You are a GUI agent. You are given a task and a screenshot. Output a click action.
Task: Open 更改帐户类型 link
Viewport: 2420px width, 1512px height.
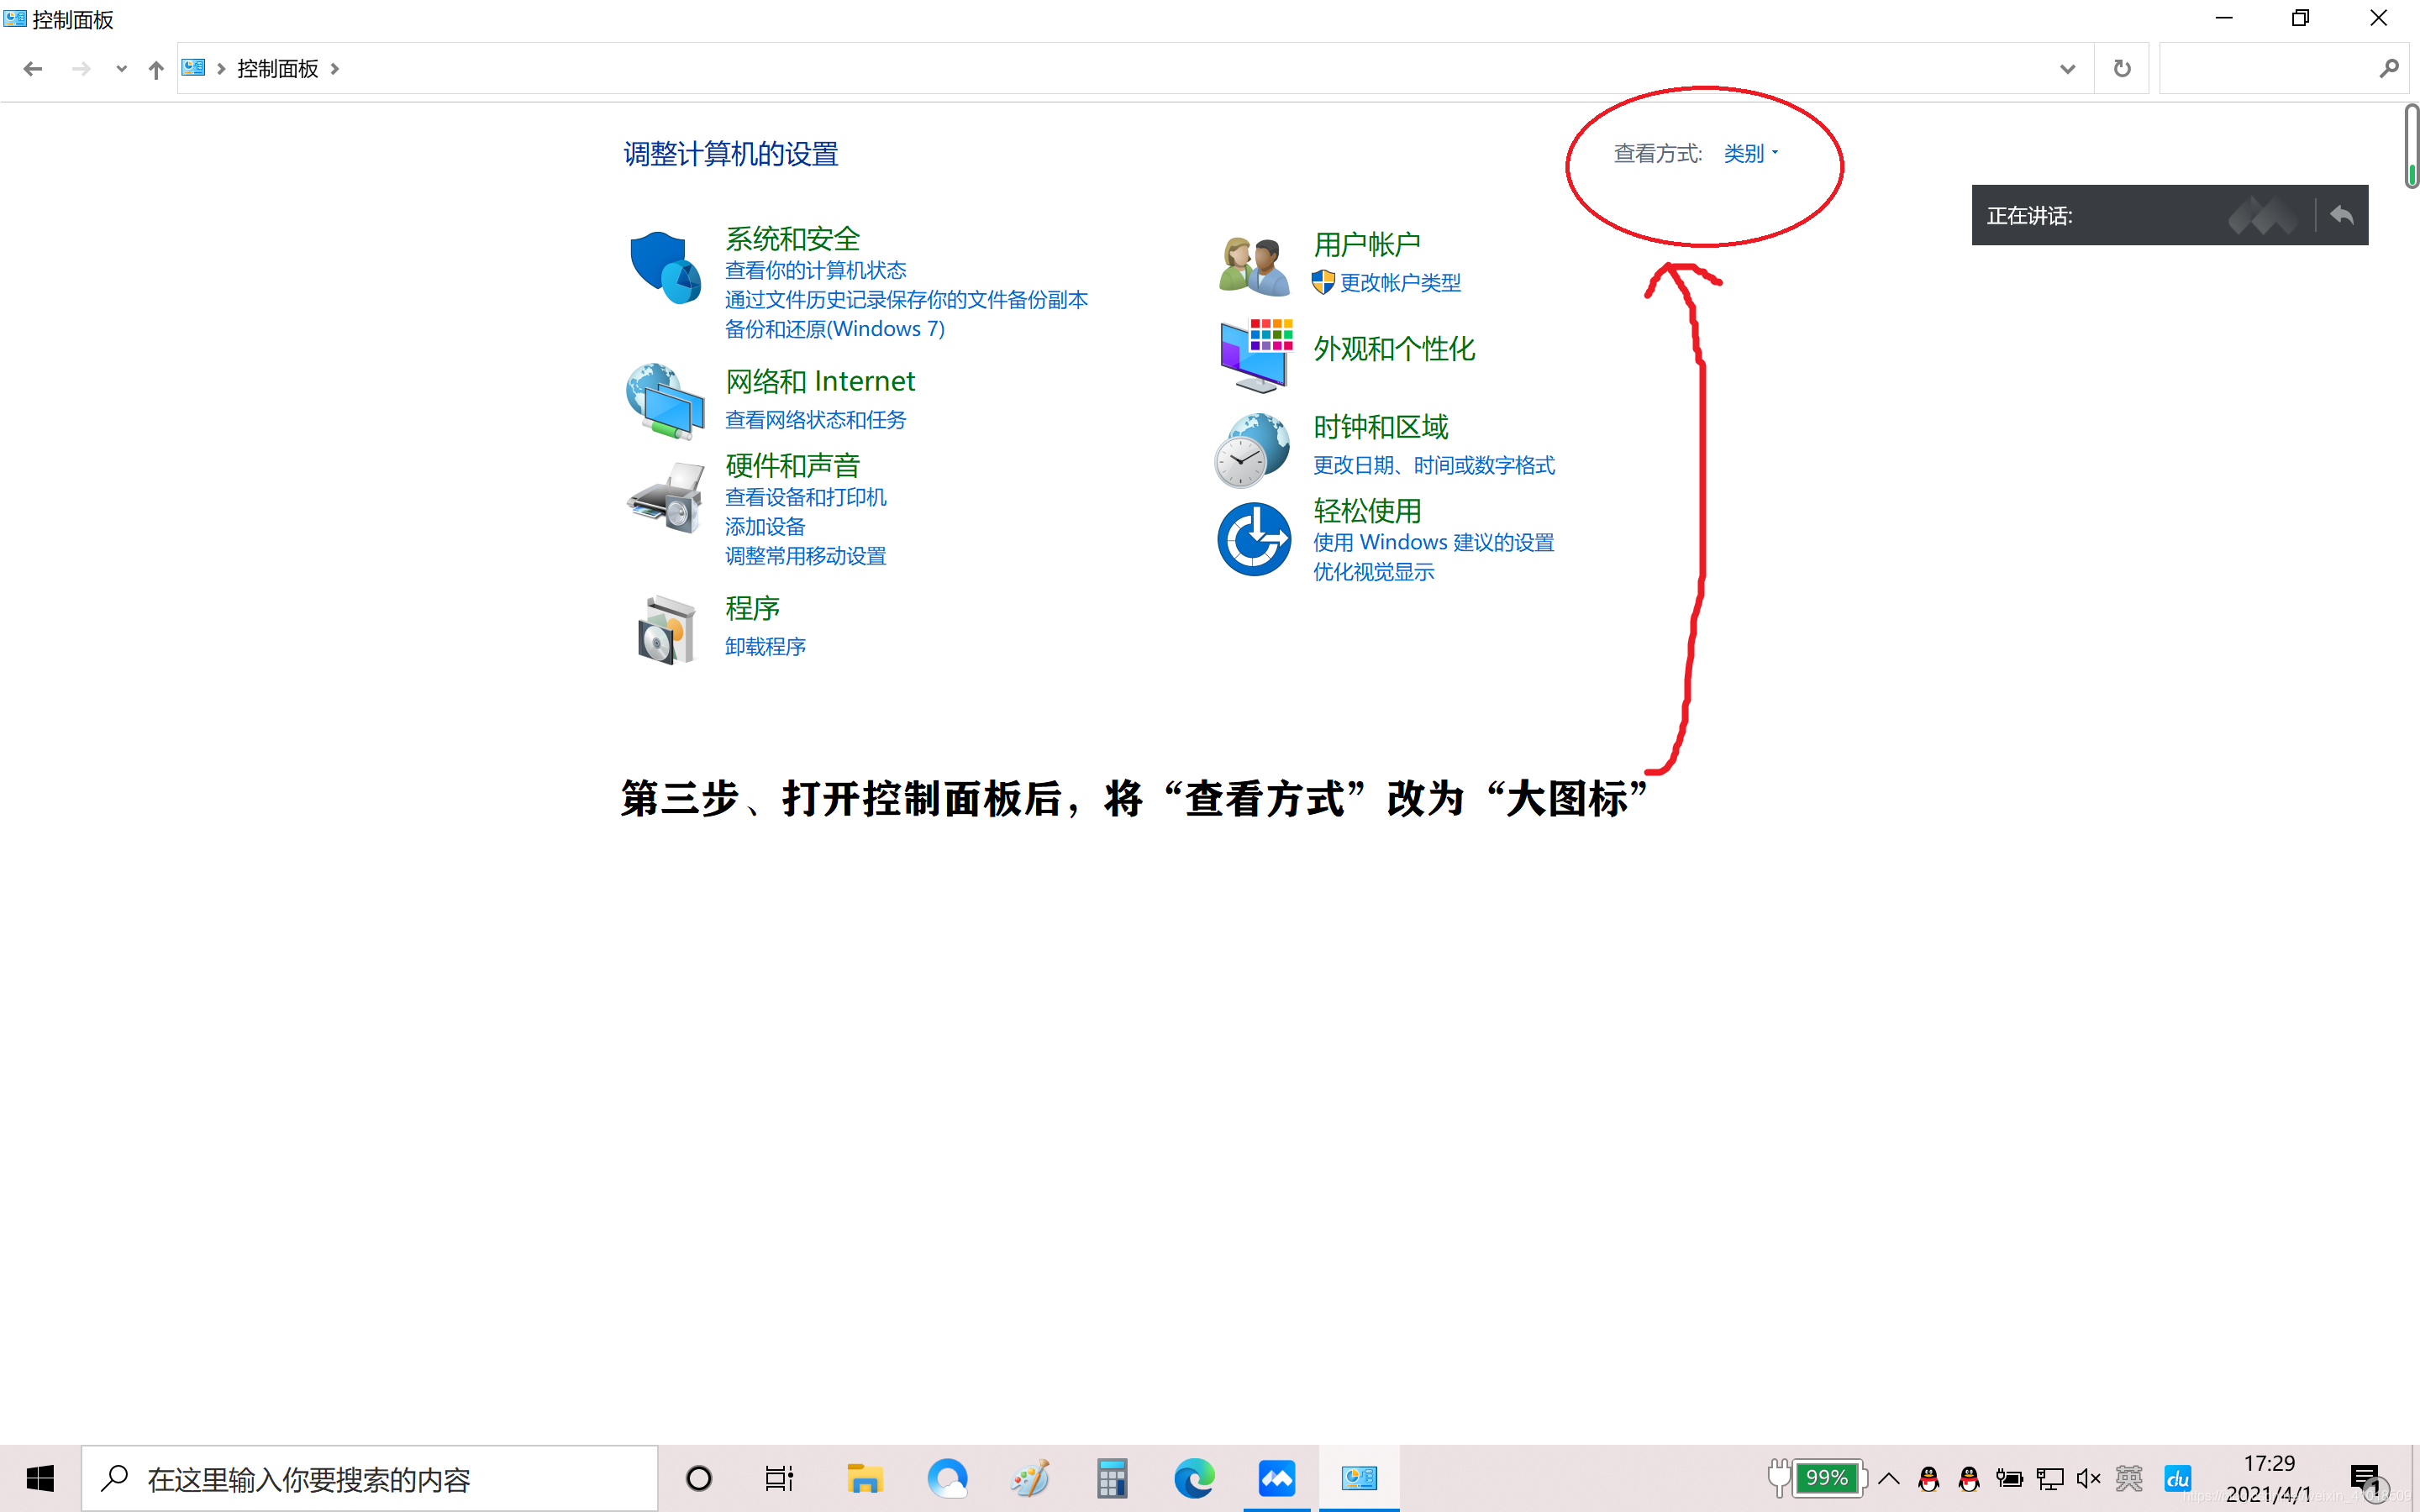pyautogui.click(x=1400, y=283)
